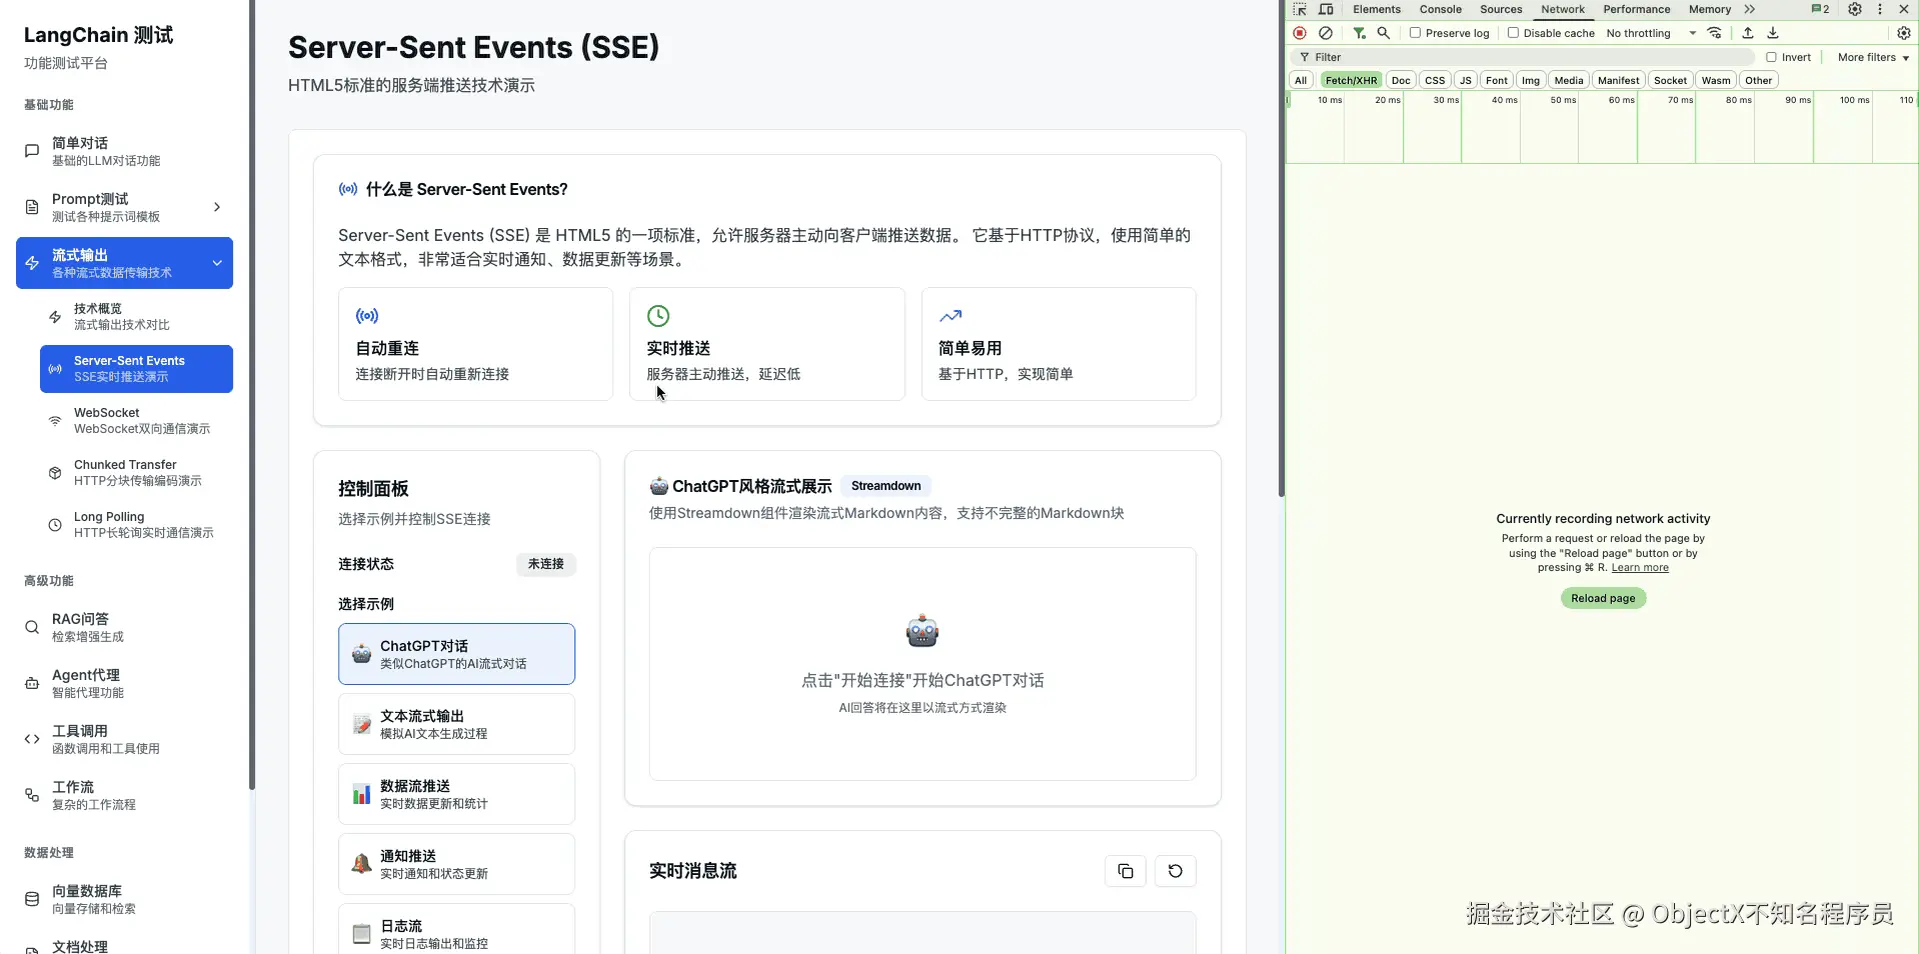The height and width of the screenshot is (954, 1919).
Task: Toggle the Fetch/XHR request type filter
Action: point(1351,80)
